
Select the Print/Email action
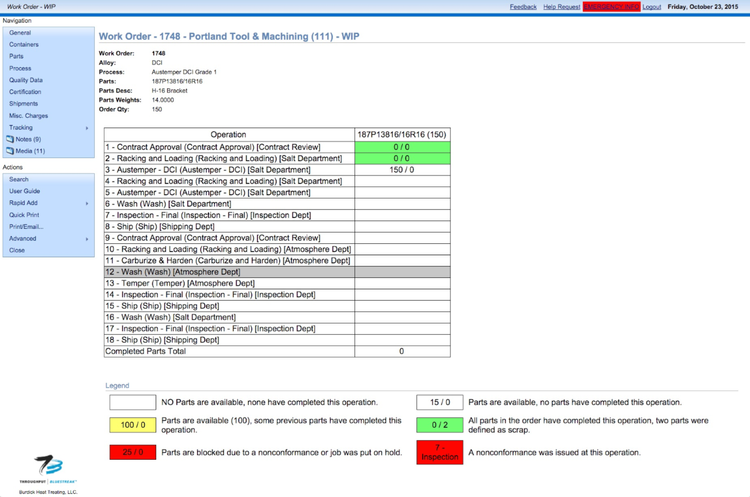click(26, 227)
